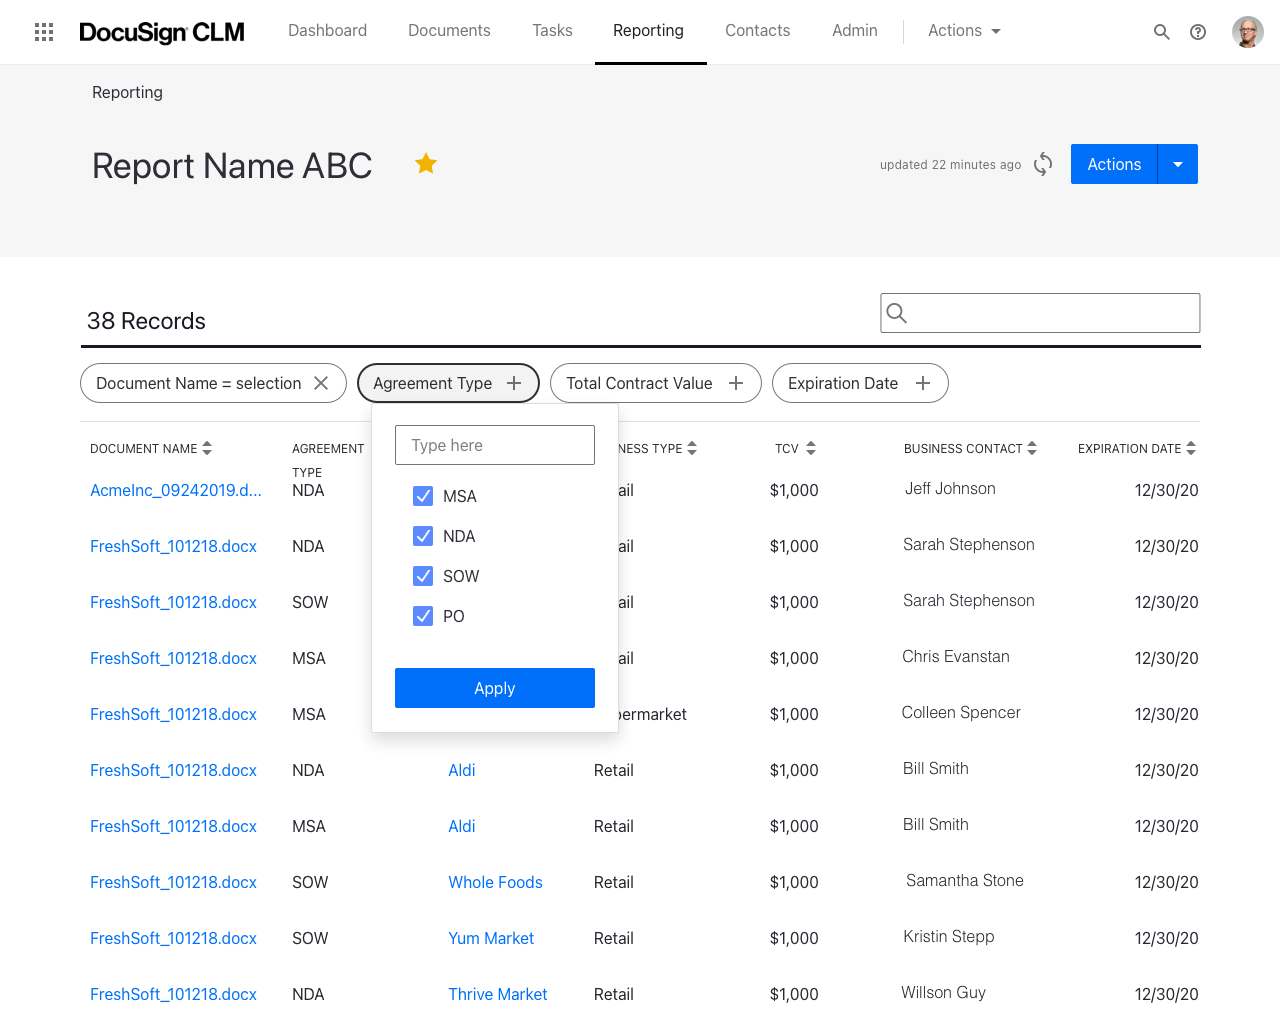Image resolution: width=1280 pixels, height=1024 pixels.
Task: Go to the Admin tab
Action: pos(855,31)
